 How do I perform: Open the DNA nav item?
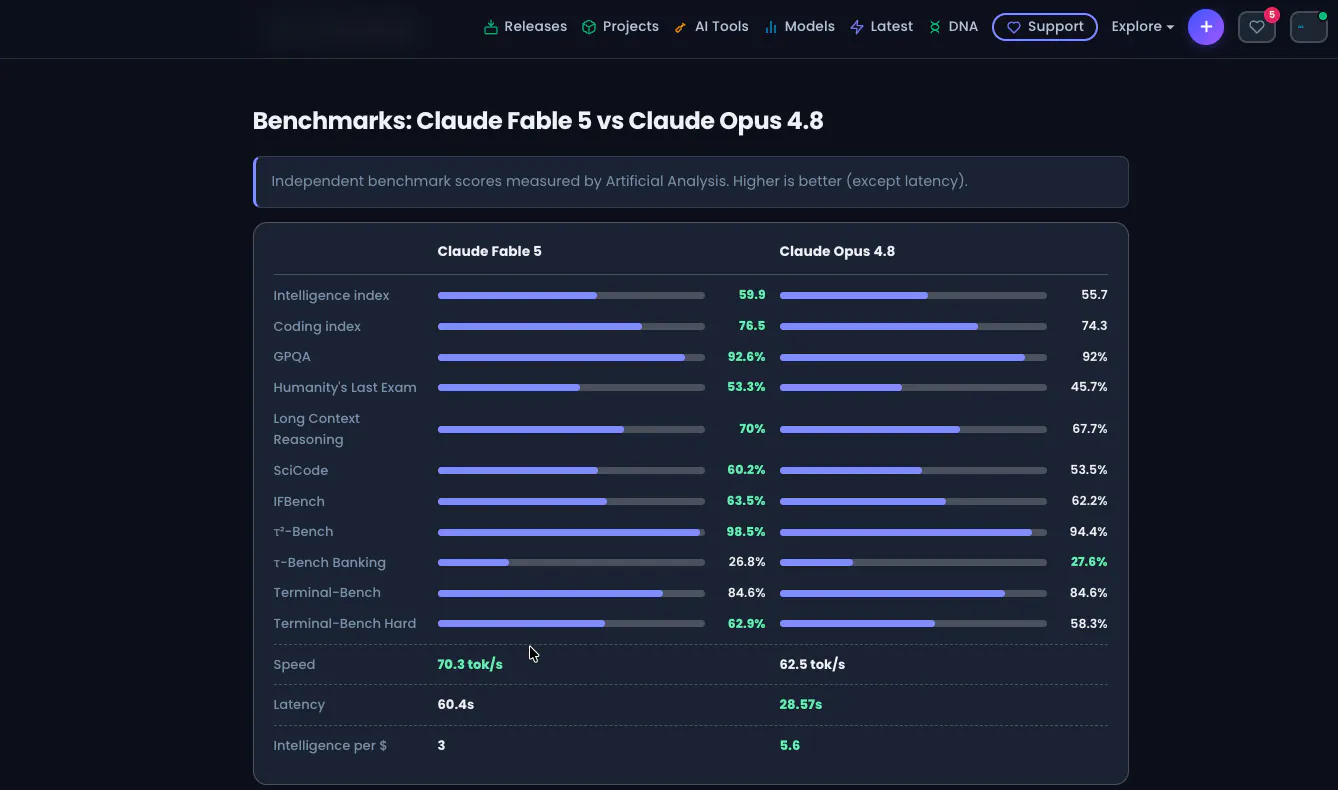(953, 27)
